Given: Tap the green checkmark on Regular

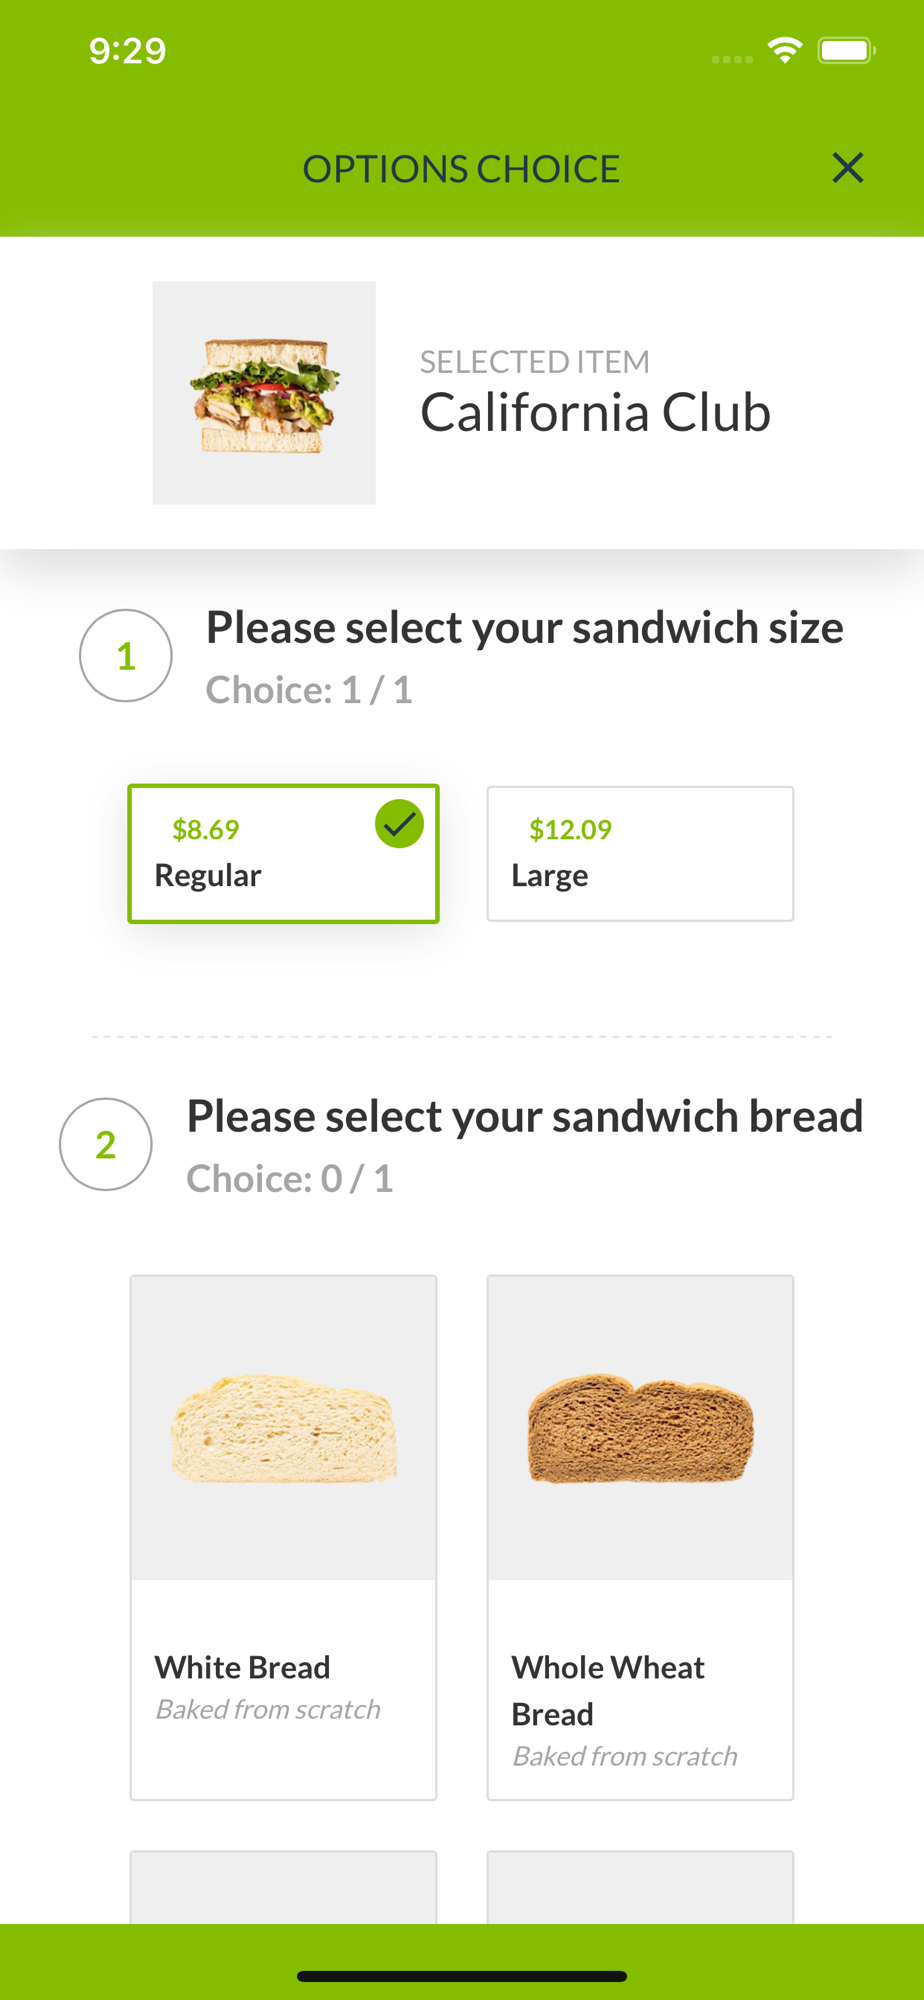Looking at the screenshot, I should (399, 825).
